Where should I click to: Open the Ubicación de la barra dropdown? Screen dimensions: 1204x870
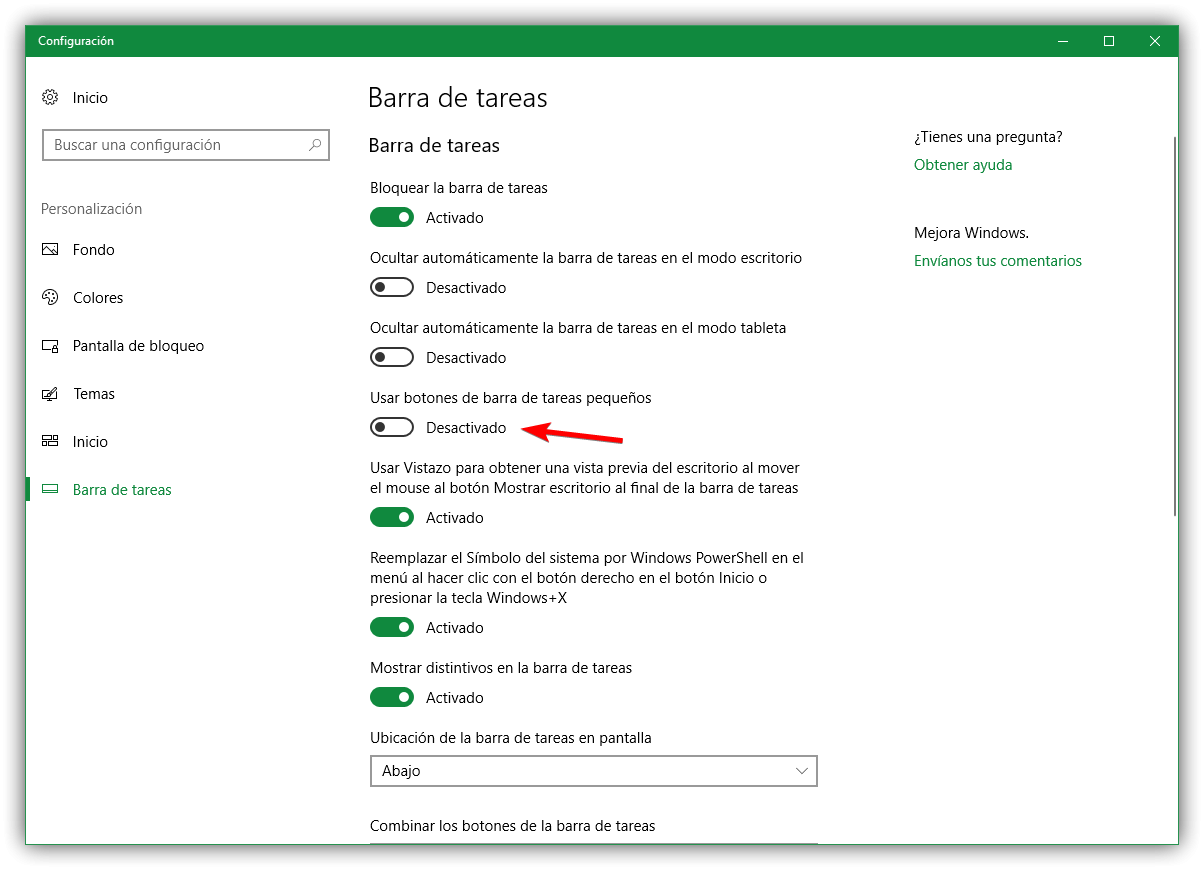click(593, 771)
